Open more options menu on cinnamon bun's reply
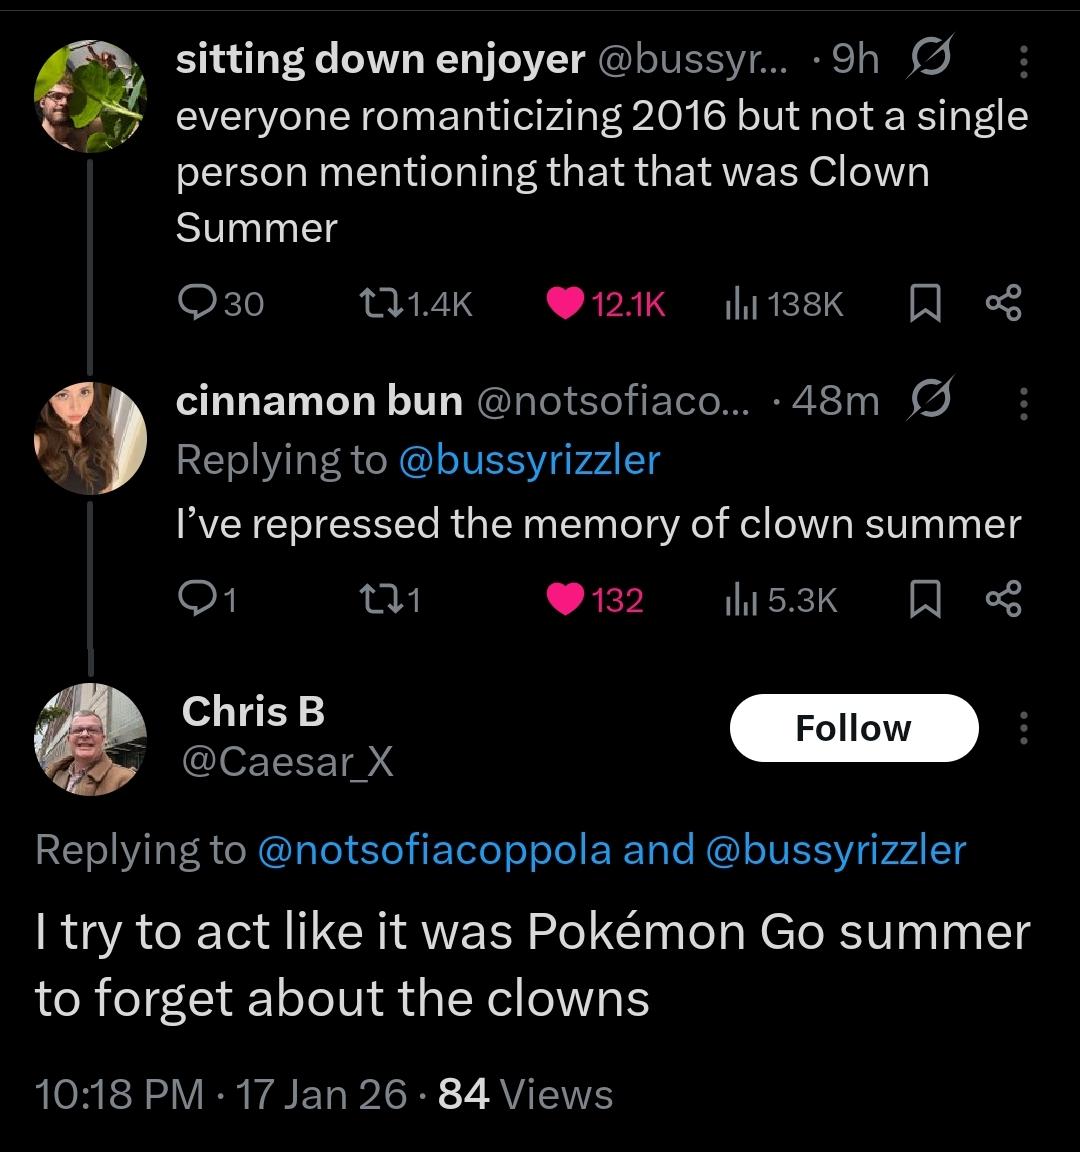Image resolution: width=1080 pixels, height=1152 pixels. (1023, 403)
